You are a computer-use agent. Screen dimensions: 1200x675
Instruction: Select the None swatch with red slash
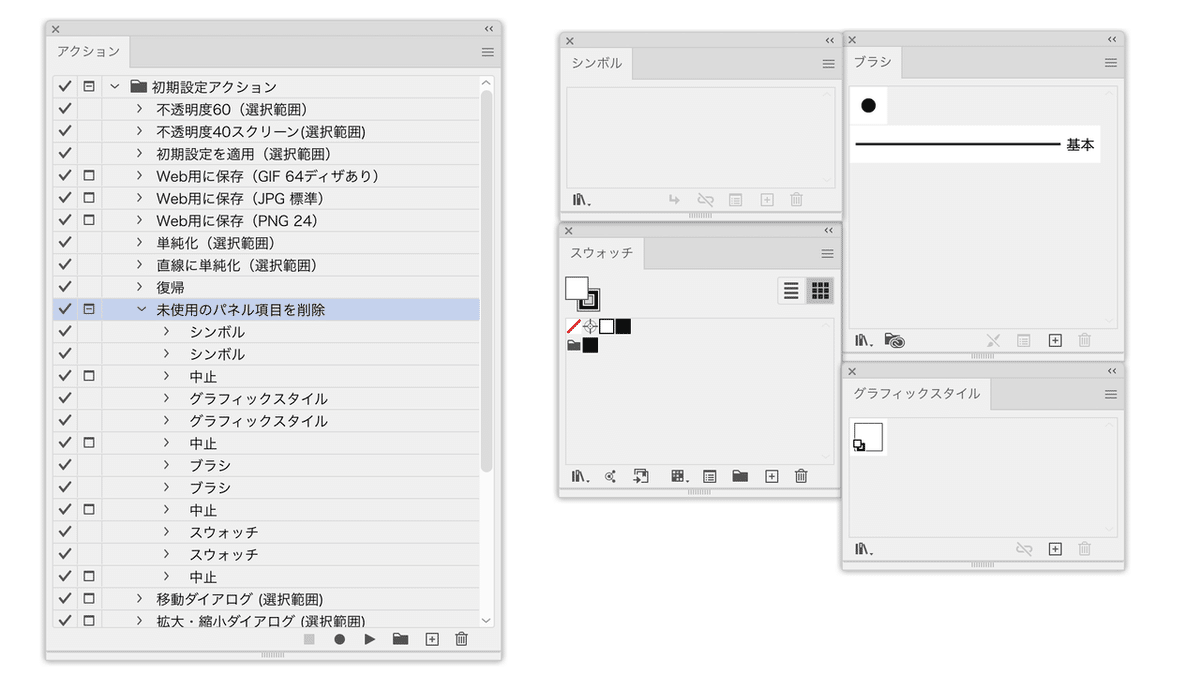pyautogui.click(x=574, y=326)
